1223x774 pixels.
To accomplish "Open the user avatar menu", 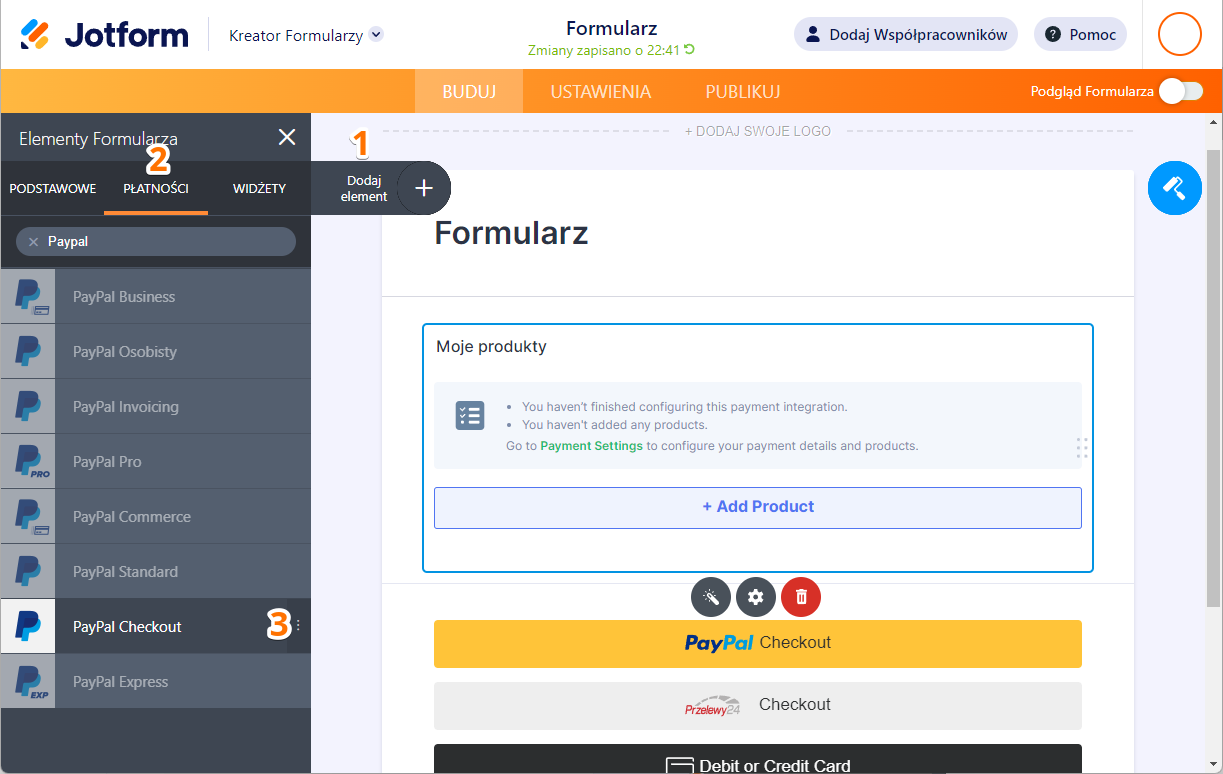I will [x=1179, y=34].
